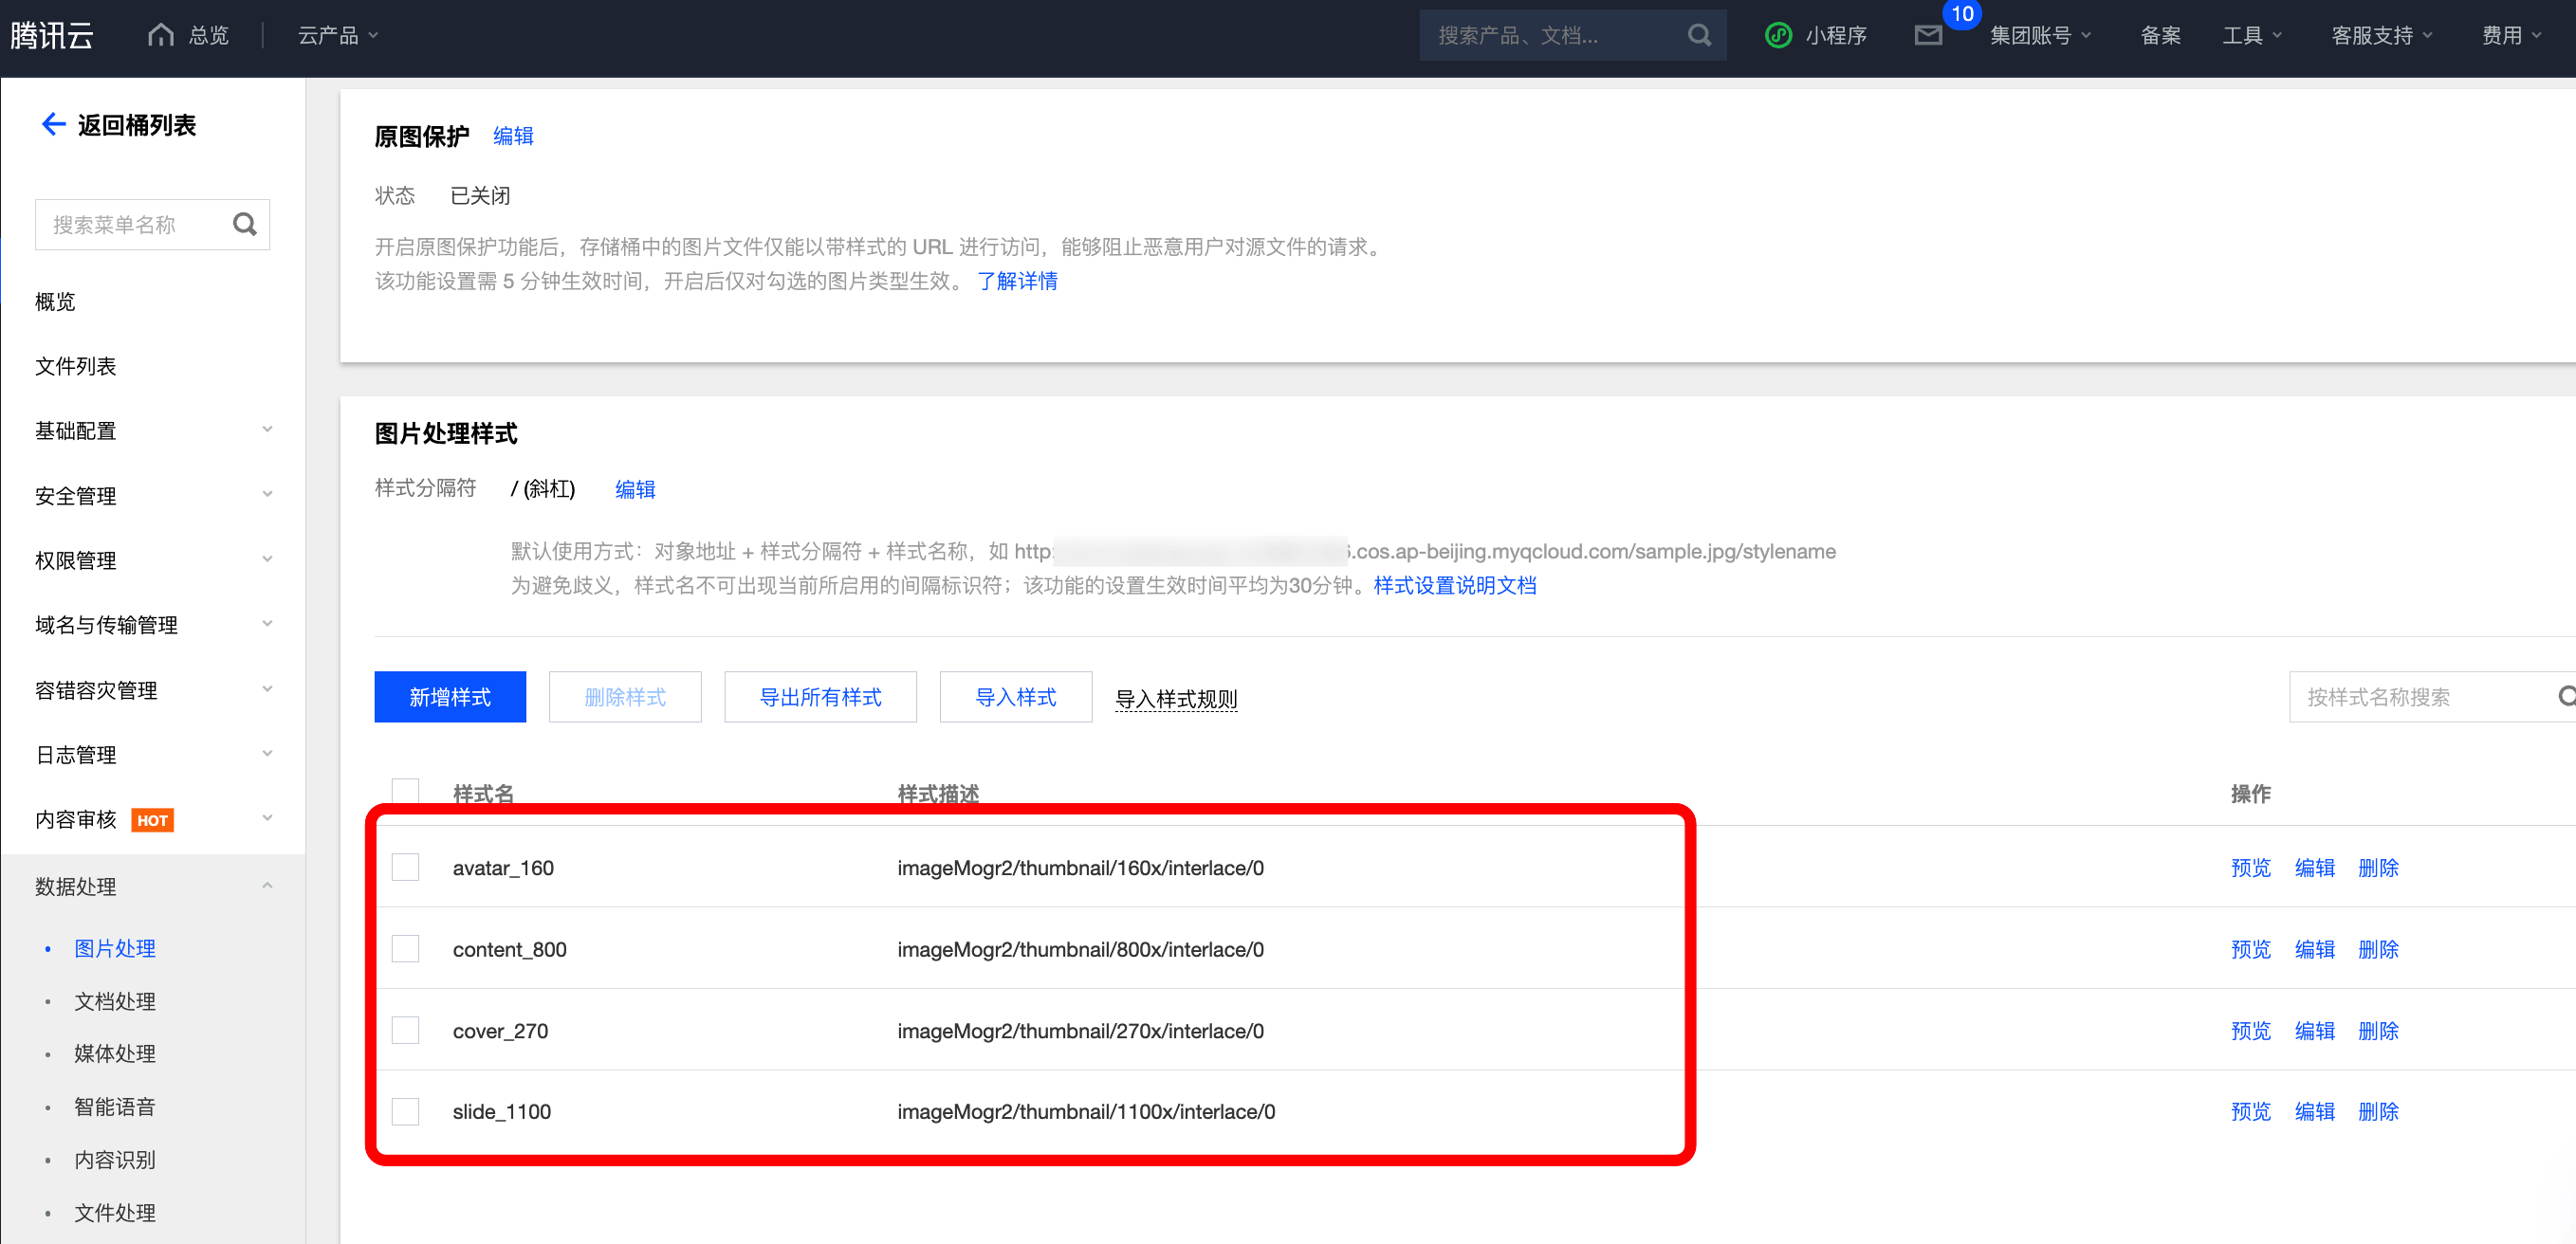Click the back arrow to bucket list
The width and height of the screenshot is (2576, 1244).
[53, 124]
